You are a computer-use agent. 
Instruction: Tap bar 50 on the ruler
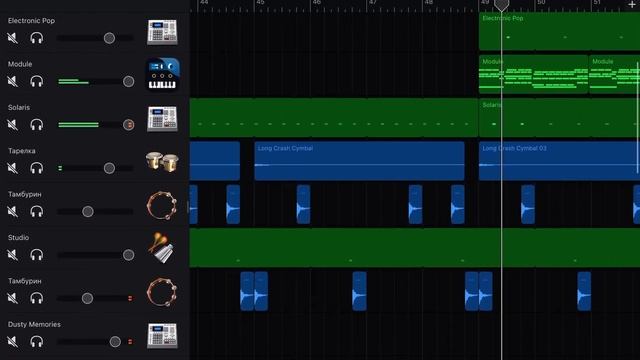pos(541,3)
